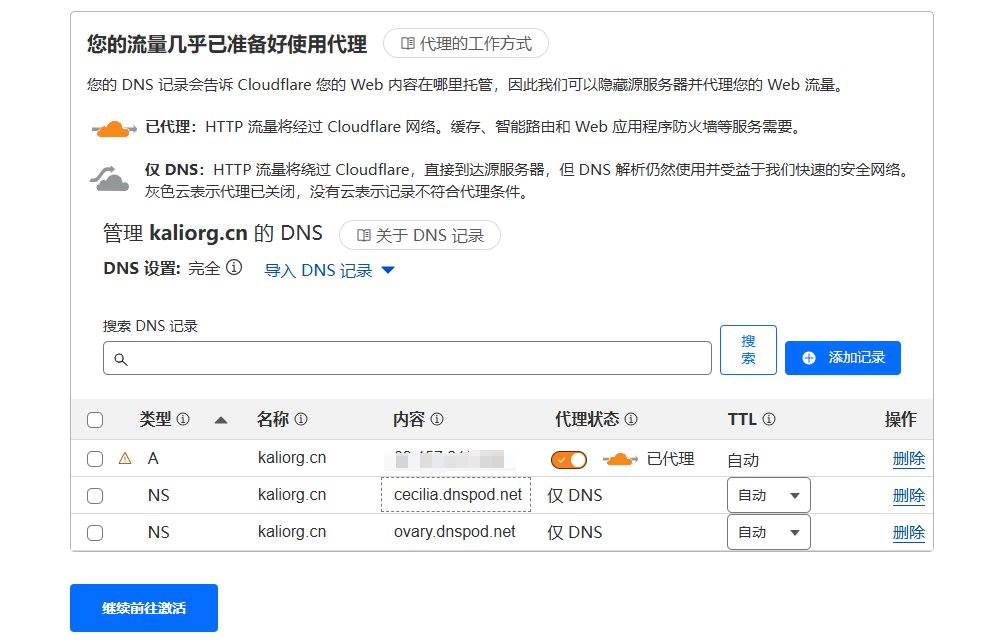Open the 关于 DNS 记录 button
Screen dimensions: 1006x642
point(420,235)
